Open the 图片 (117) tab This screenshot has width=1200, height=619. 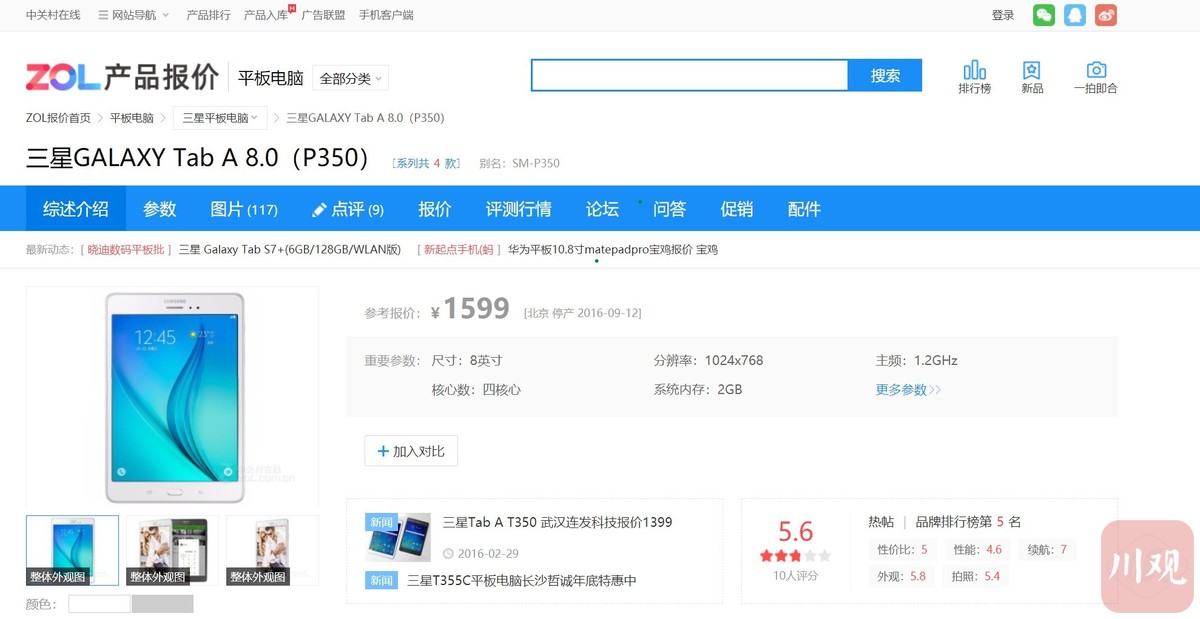coord(244,209)
